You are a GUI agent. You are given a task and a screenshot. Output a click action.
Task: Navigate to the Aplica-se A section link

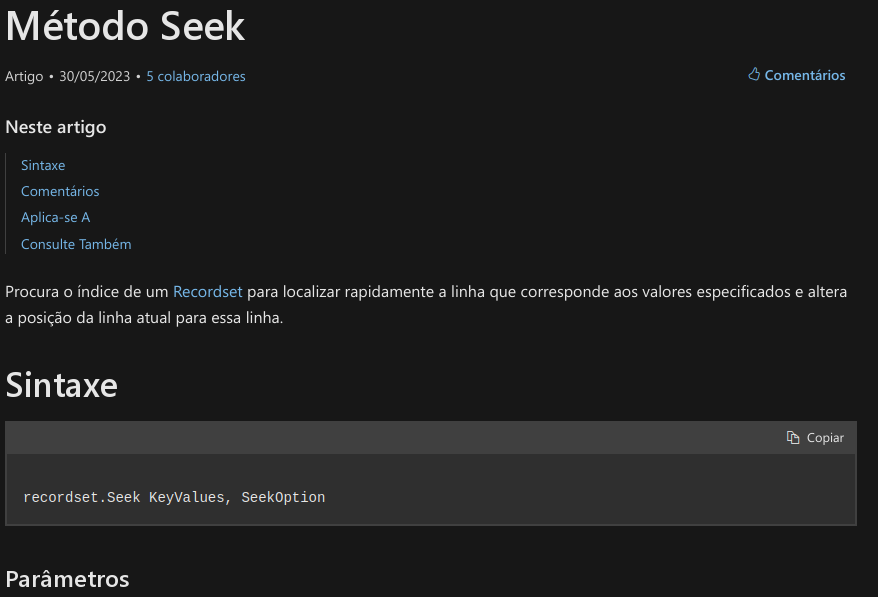pyautogui.click(x=56, y=217)
